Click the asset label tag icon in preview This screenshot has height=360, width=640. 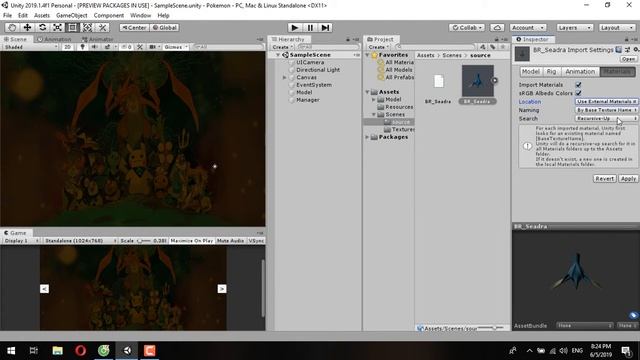pos(633,315)
